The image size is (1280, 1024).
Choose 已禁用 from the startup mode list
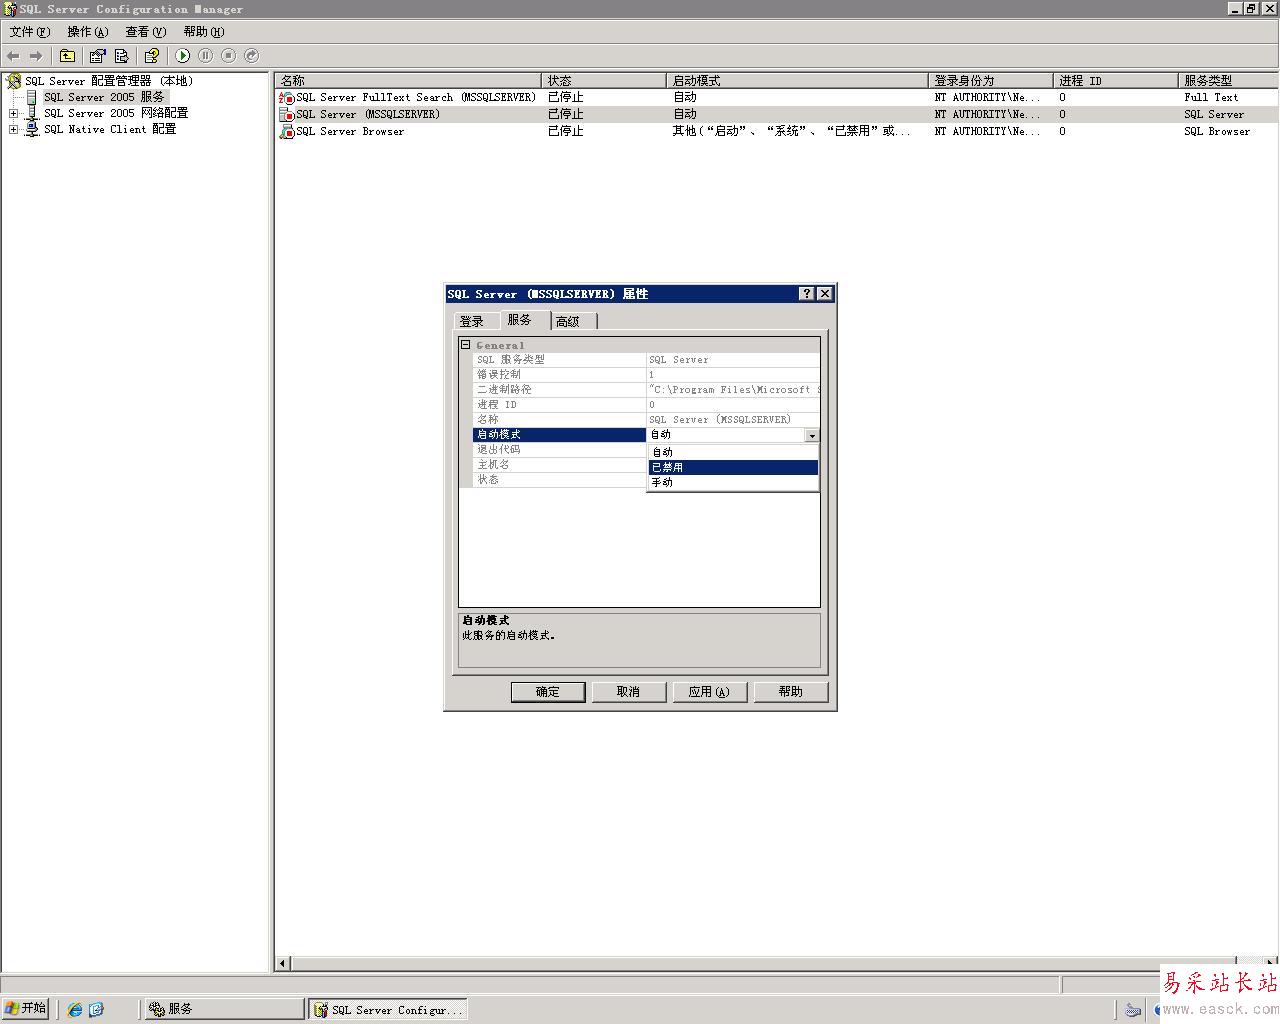733,467
